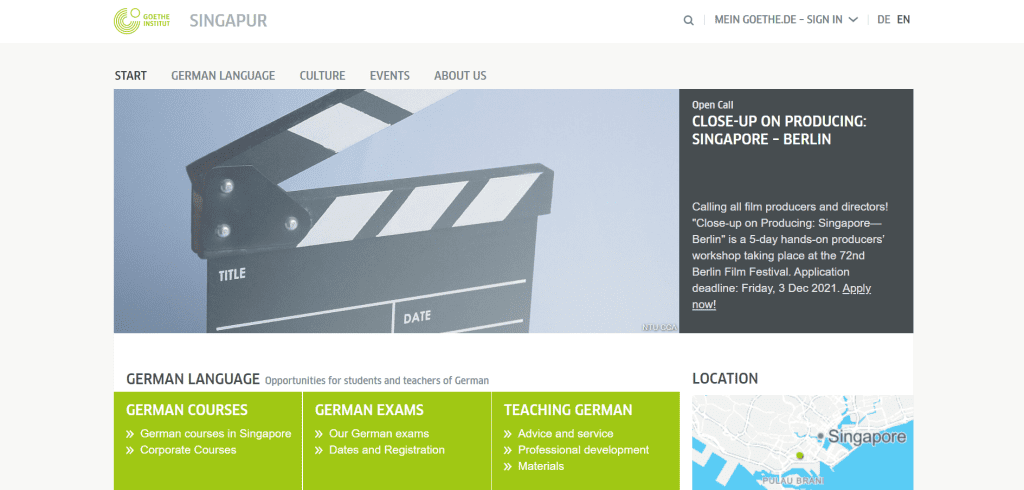Open the GERMAN LANGUAGE menu

pyautogui.click(x=223, y=76)
